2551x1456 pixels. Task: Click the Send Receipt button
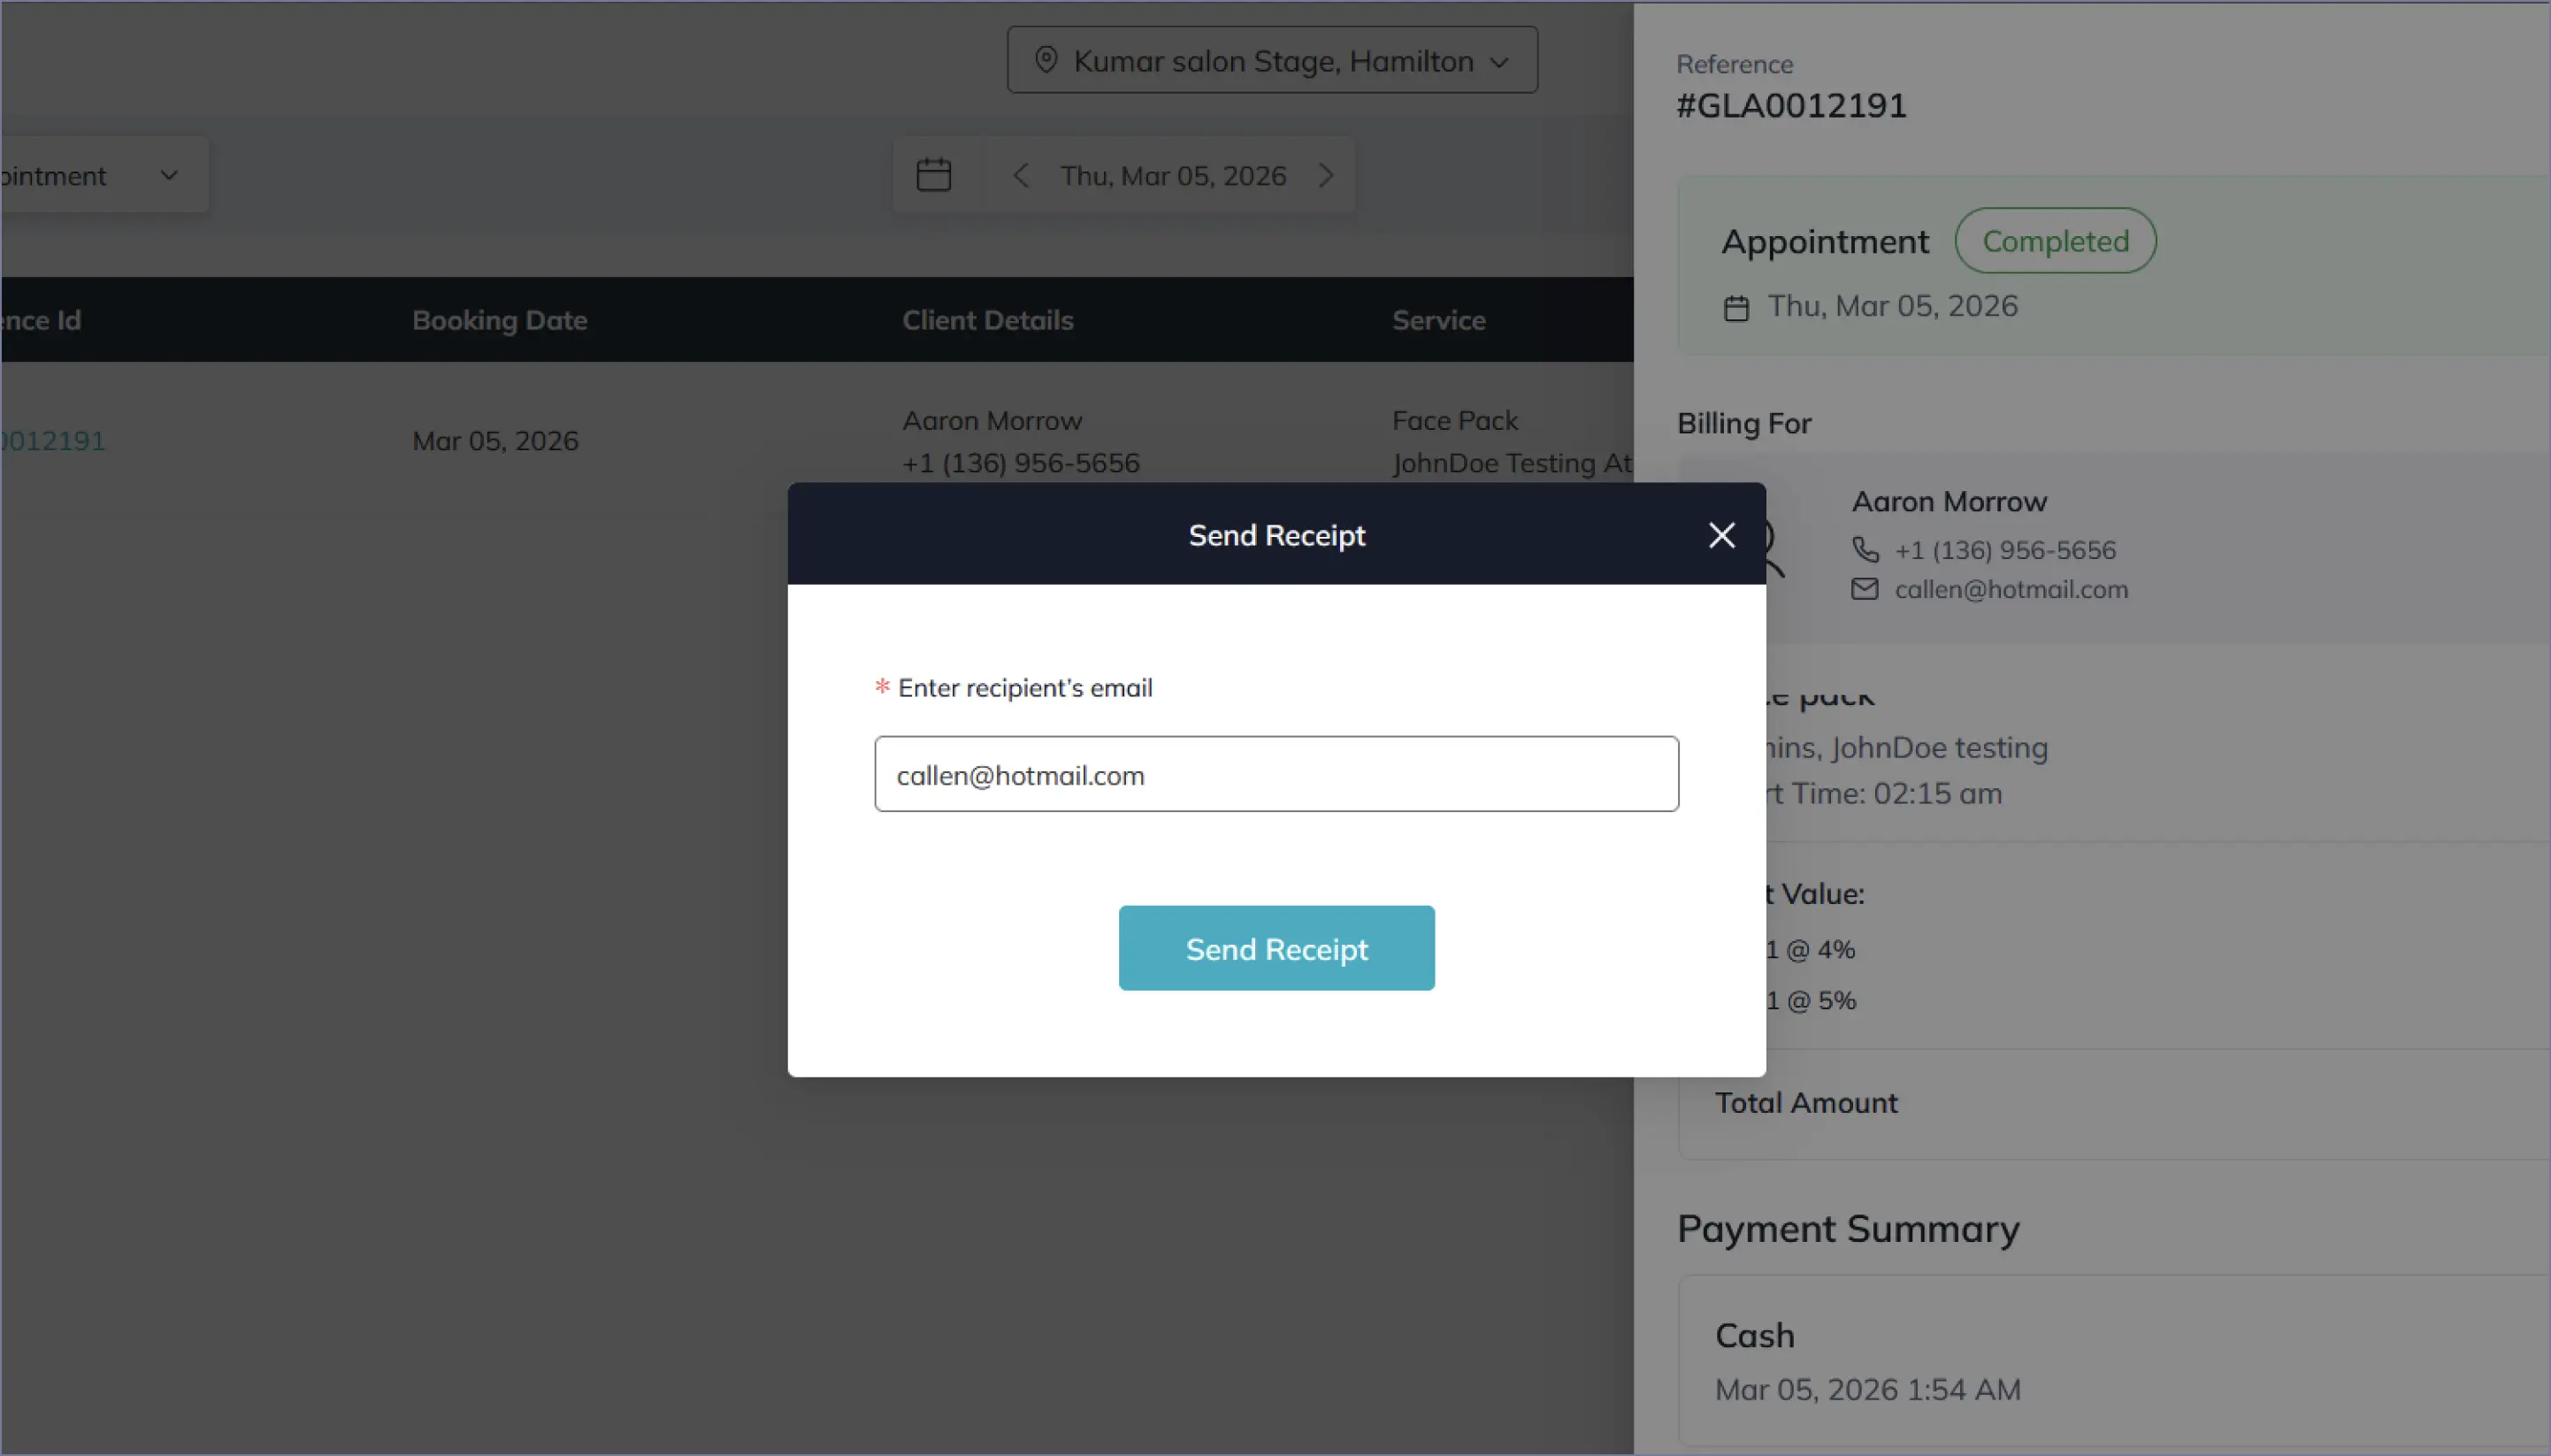pos(1276,948)
